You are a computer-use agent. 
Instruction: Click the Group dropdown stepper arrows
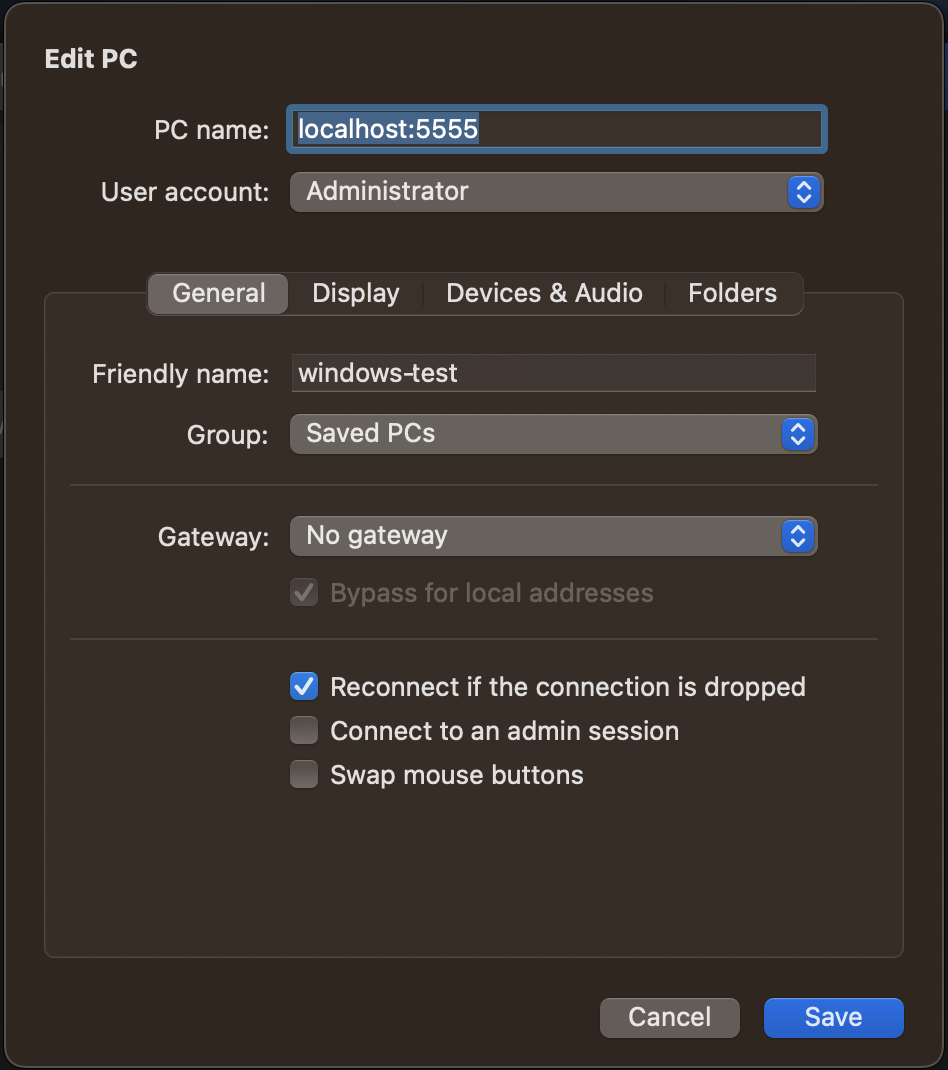797,434
